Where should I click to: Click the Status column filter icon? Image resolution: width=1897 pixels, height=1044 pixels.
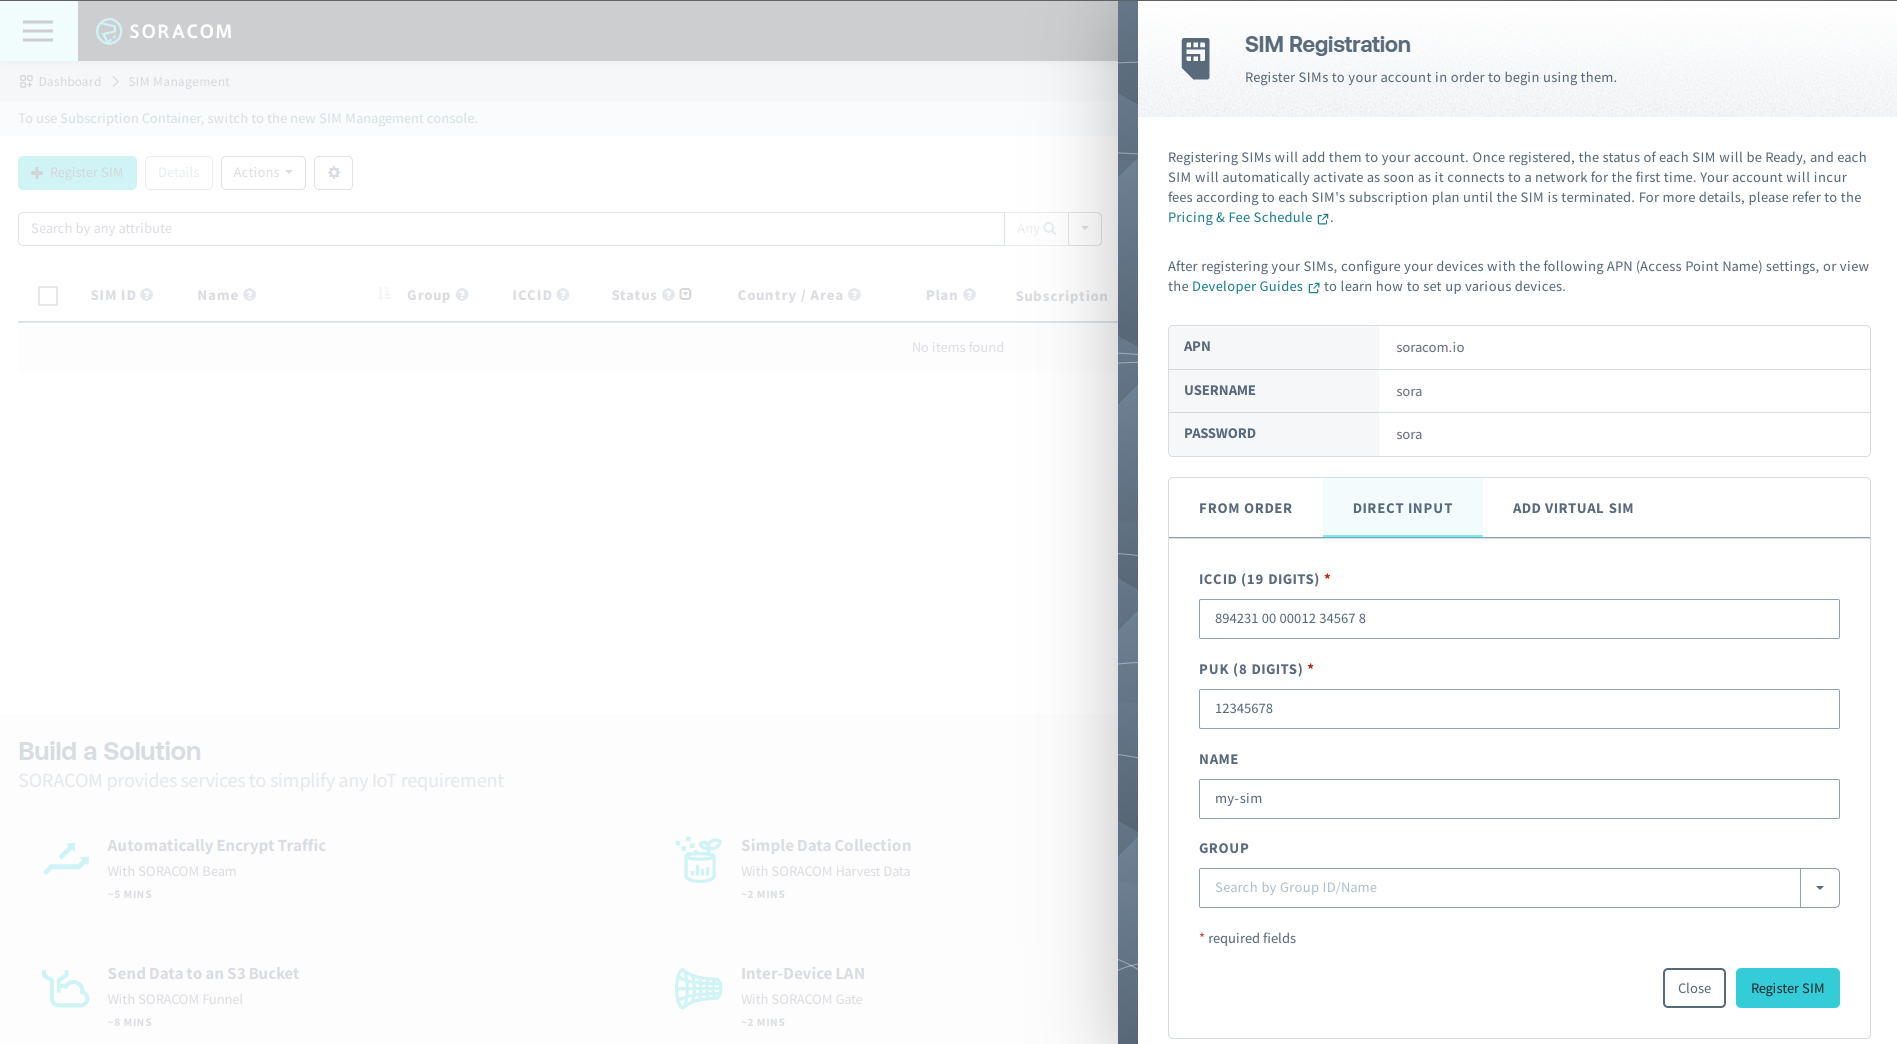point(686,295)
